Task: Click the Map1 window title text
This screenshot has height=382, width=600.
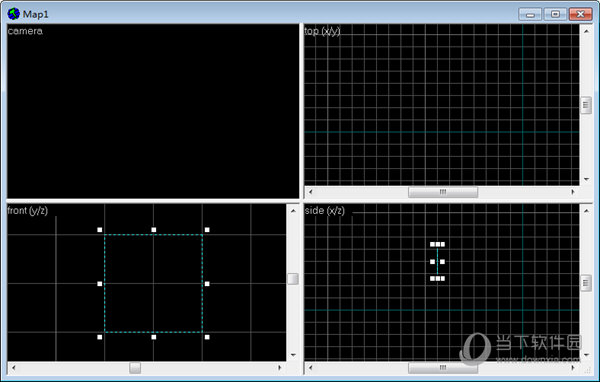Action: pyautogui.click(x=36, y=15)
